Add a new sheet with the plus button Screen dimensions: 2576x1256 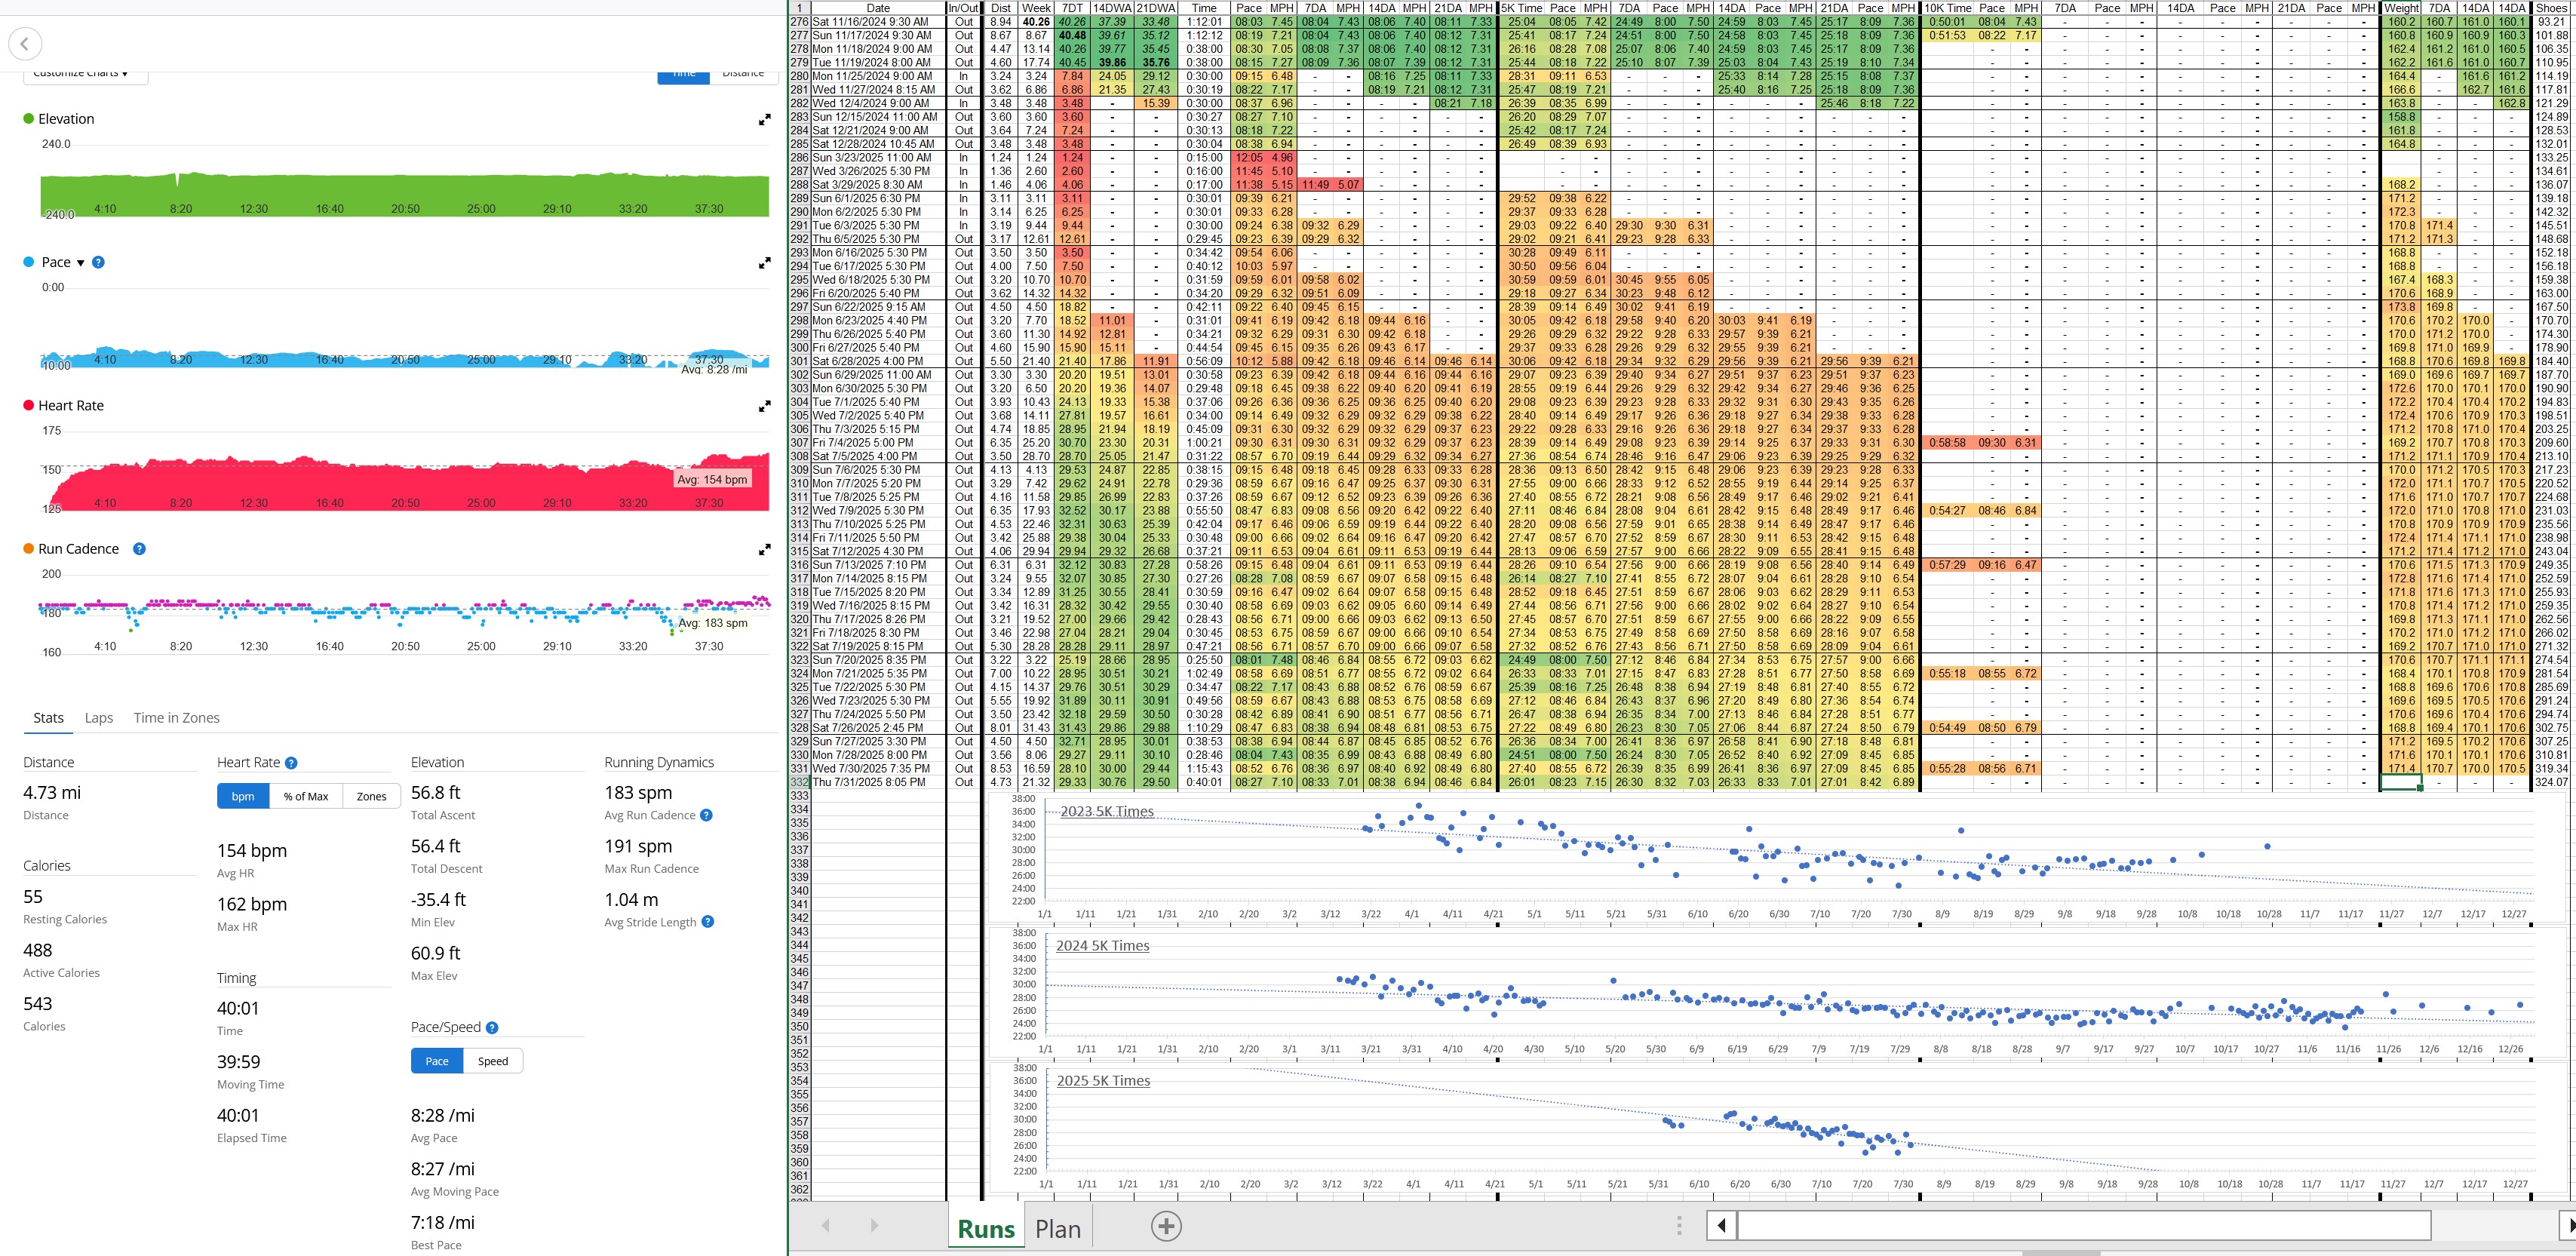pyautogui.click(x=1166, y=1226)
